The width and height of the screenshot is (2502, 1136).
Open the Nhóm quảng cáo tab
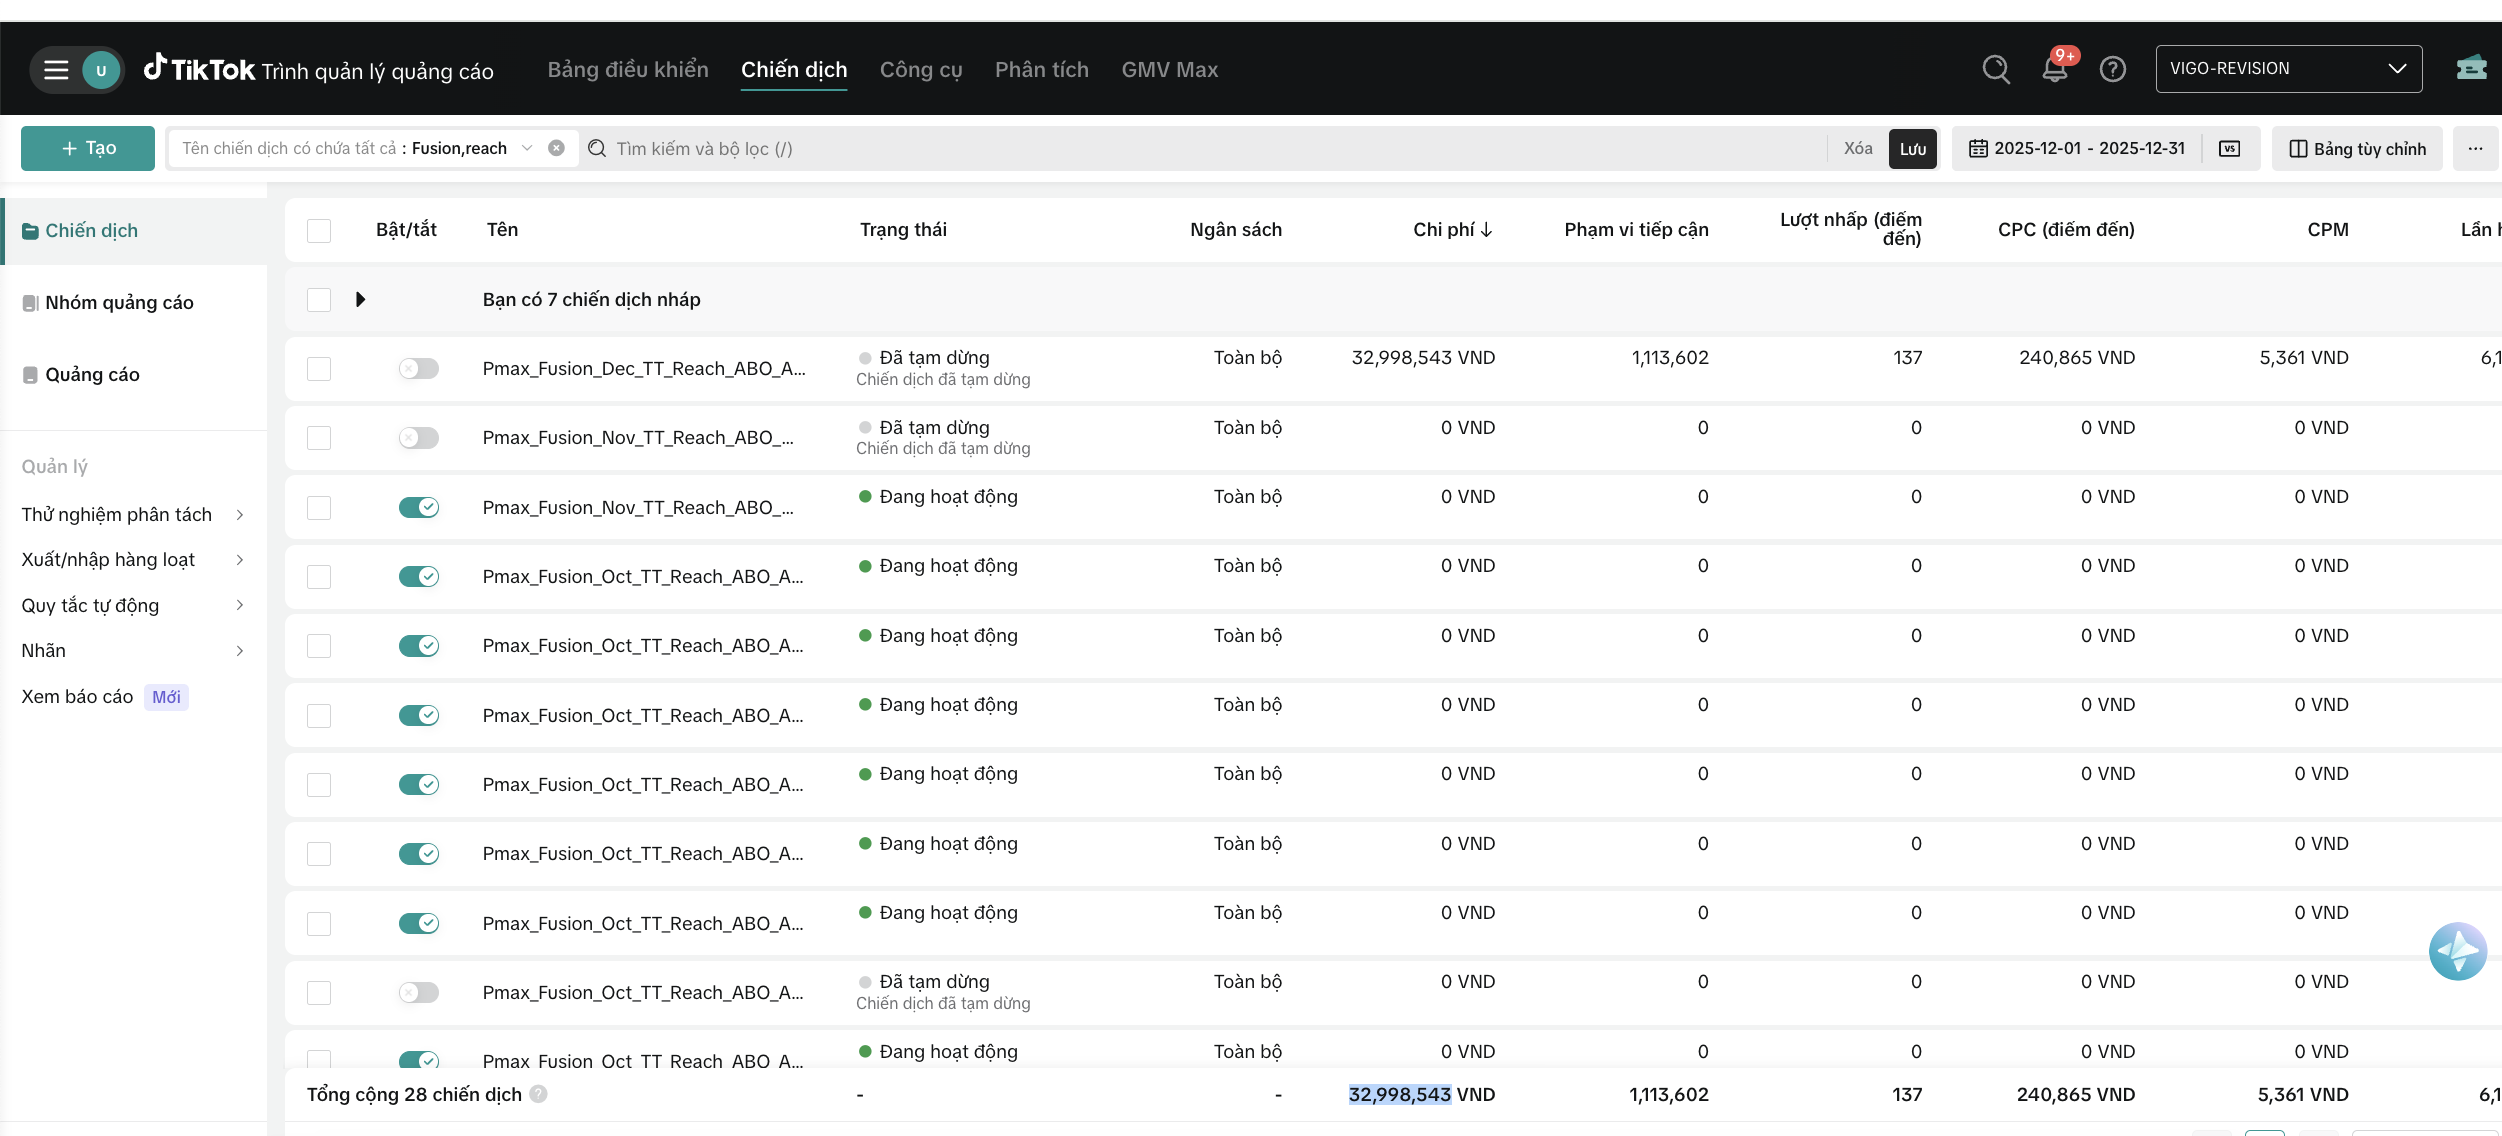[119, 303]
